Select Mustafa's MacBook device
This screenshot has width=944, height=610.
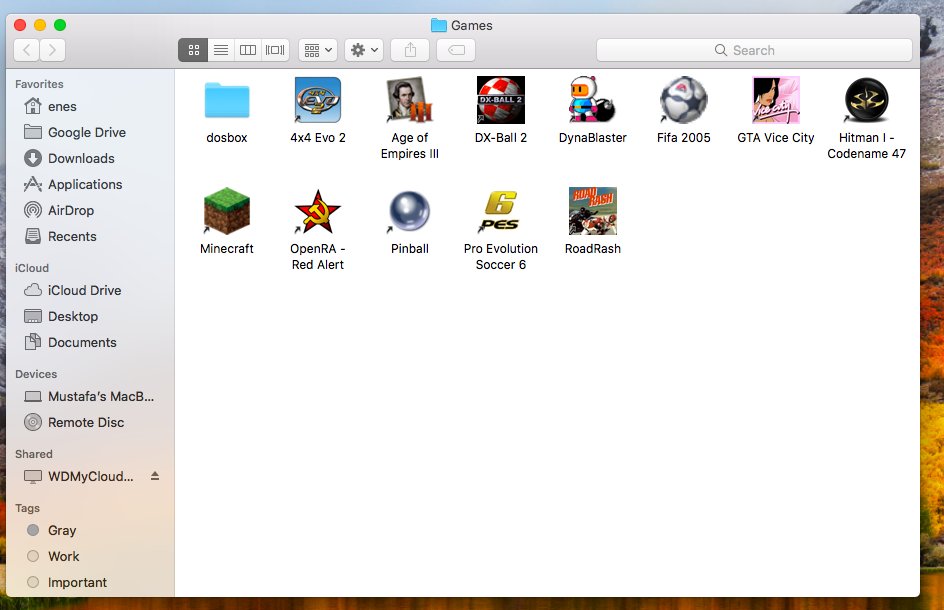pyautogui.click(x=90, y=396)
